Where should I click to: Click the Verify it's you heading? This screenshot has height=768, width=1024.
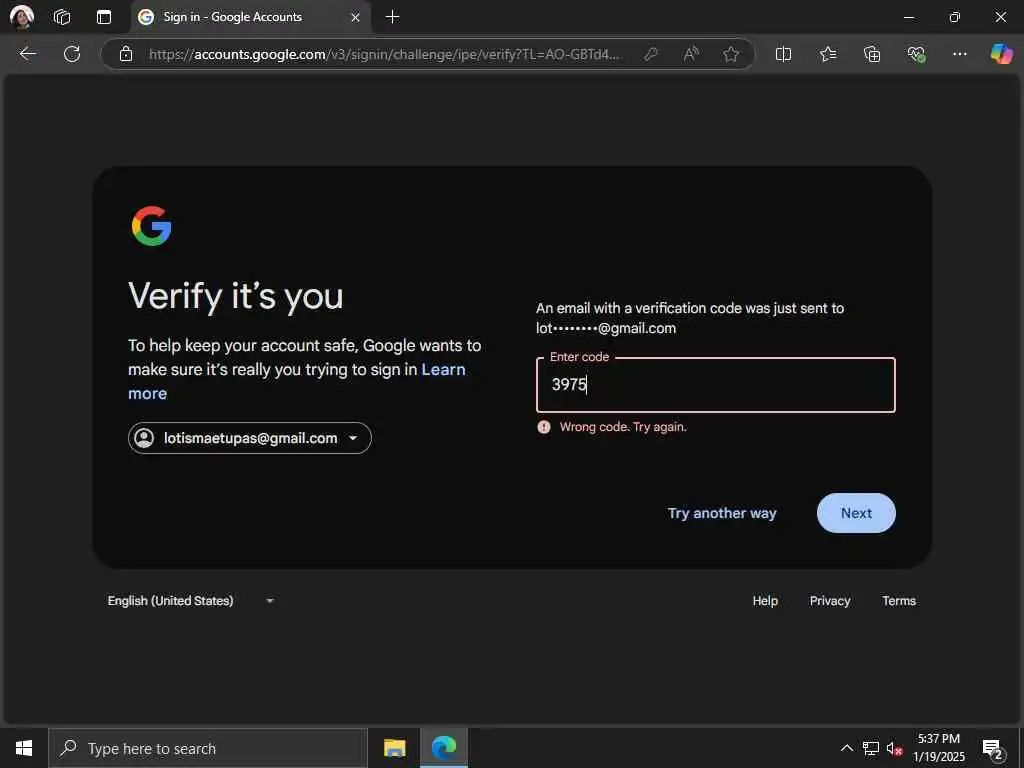[236, 296]
